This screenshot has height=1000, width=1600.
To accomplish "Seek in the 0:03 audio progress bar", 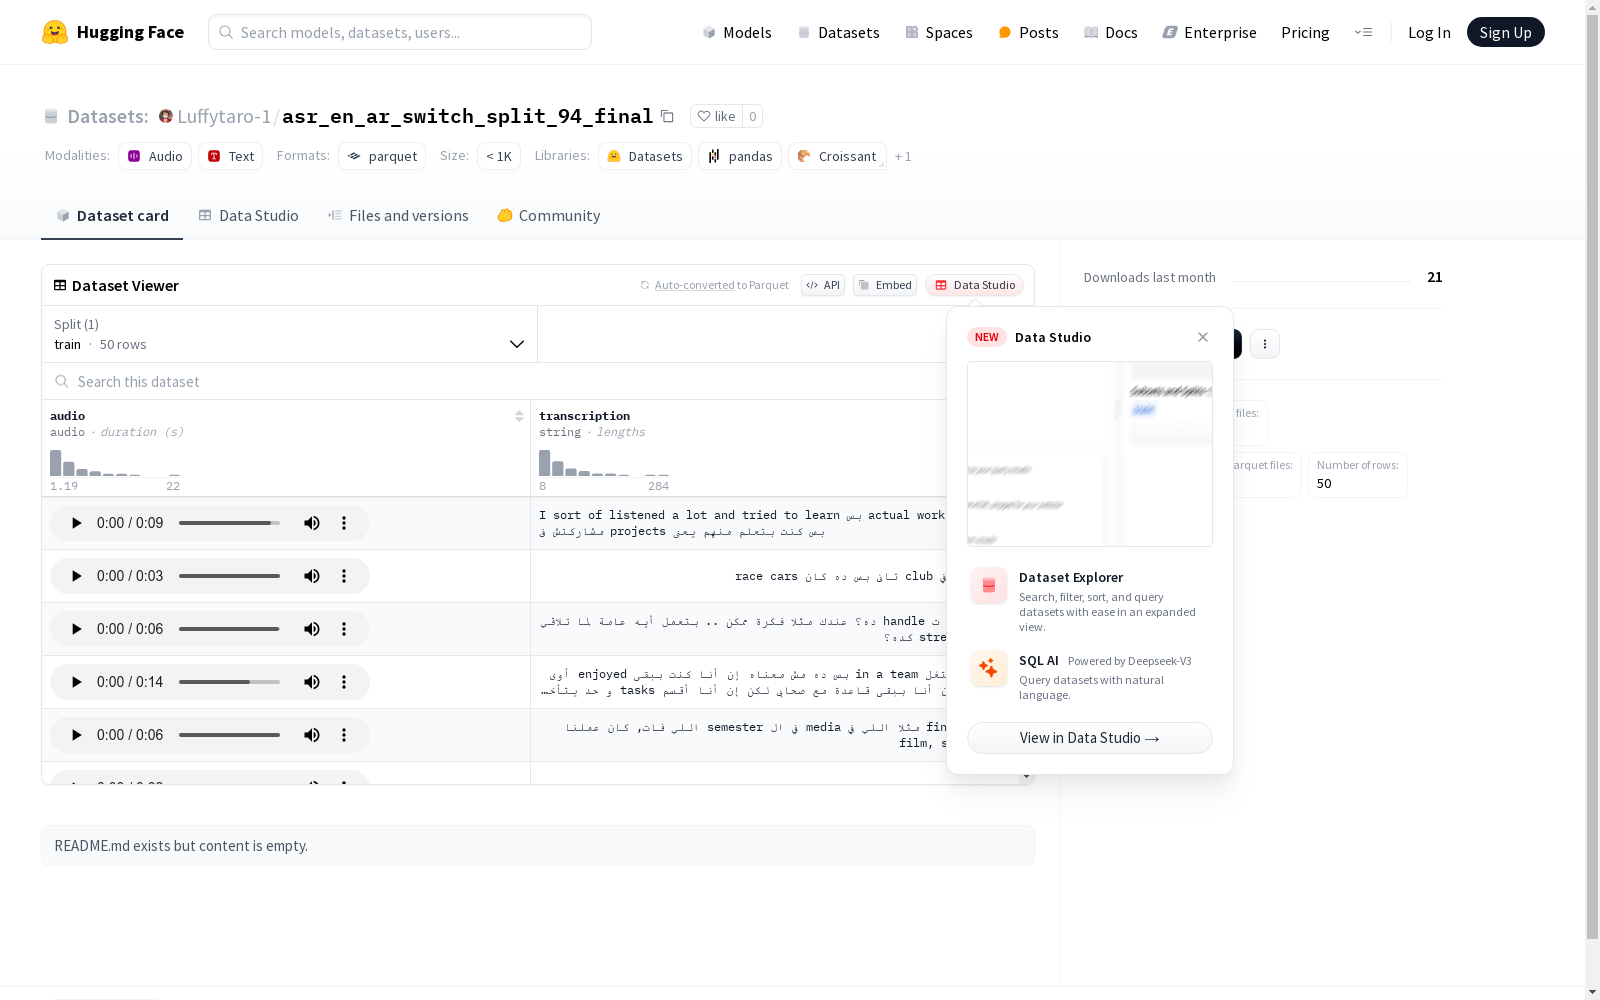I will tap(229, 576).
